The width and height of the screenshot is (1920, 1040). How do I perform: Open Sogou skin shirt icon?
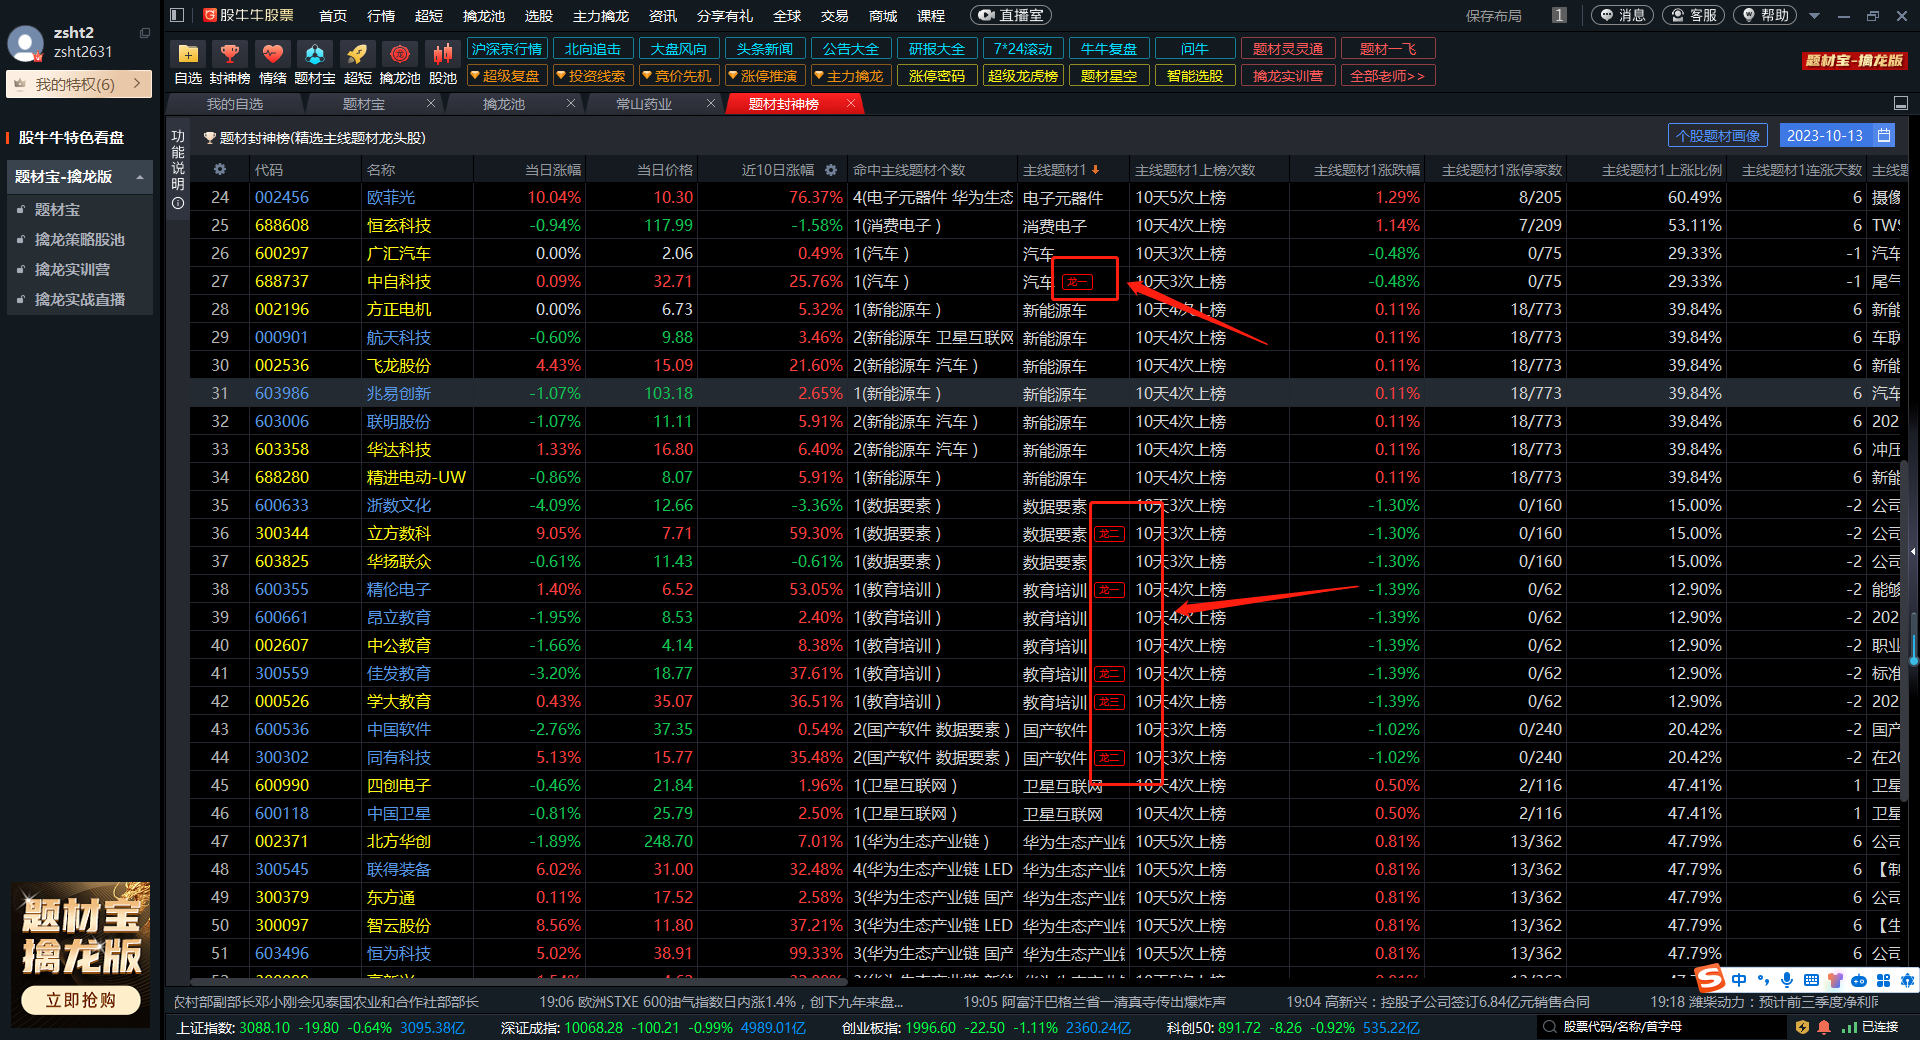point(1835,980)
